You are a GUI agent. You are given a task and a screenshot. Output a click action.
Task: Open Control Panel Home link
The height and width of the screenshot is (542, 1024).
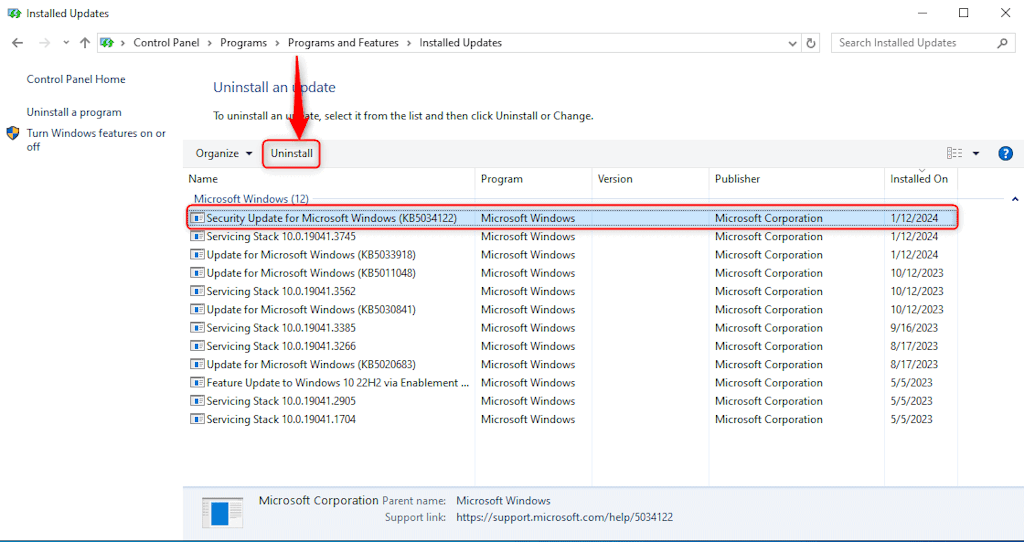pyautogui.click(x=76, y=79)
